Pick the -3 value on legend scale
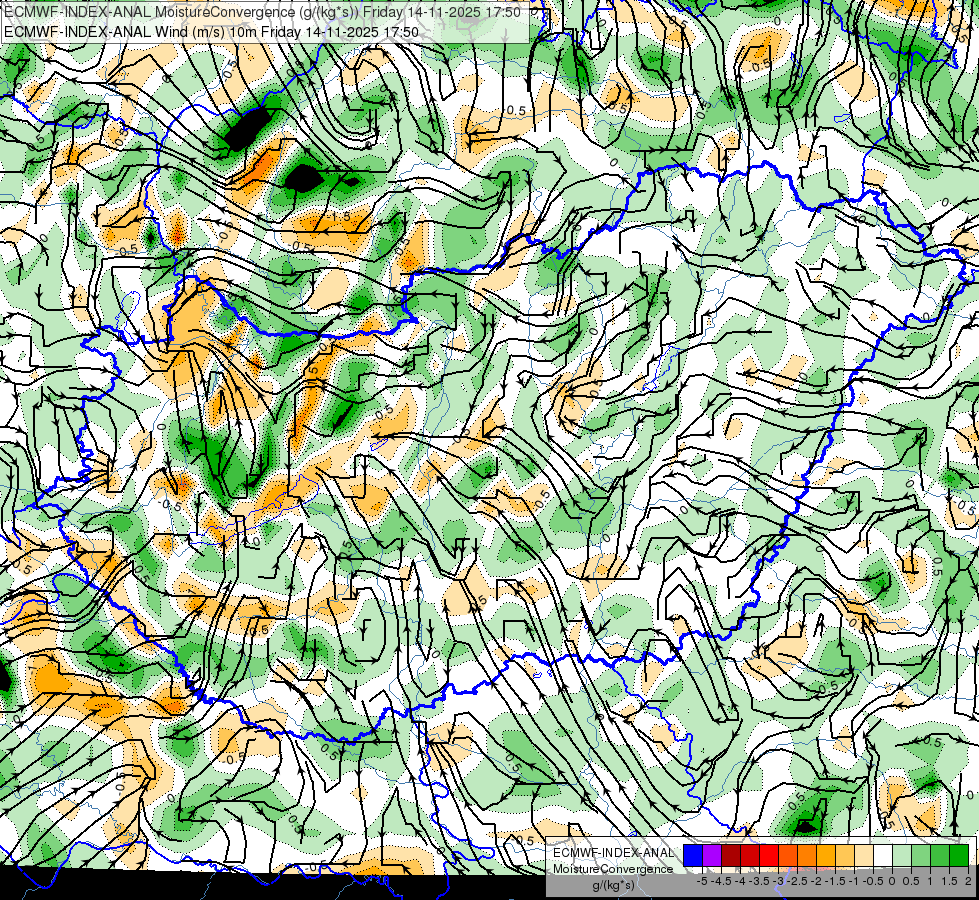 (x=778, y=881)
